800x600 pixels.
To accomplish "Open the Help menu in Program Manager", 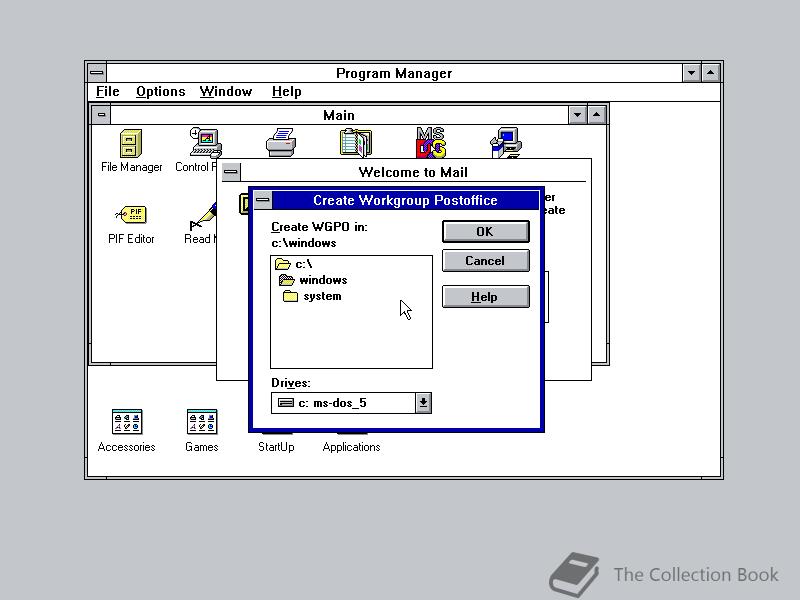I will click(287, 92).
